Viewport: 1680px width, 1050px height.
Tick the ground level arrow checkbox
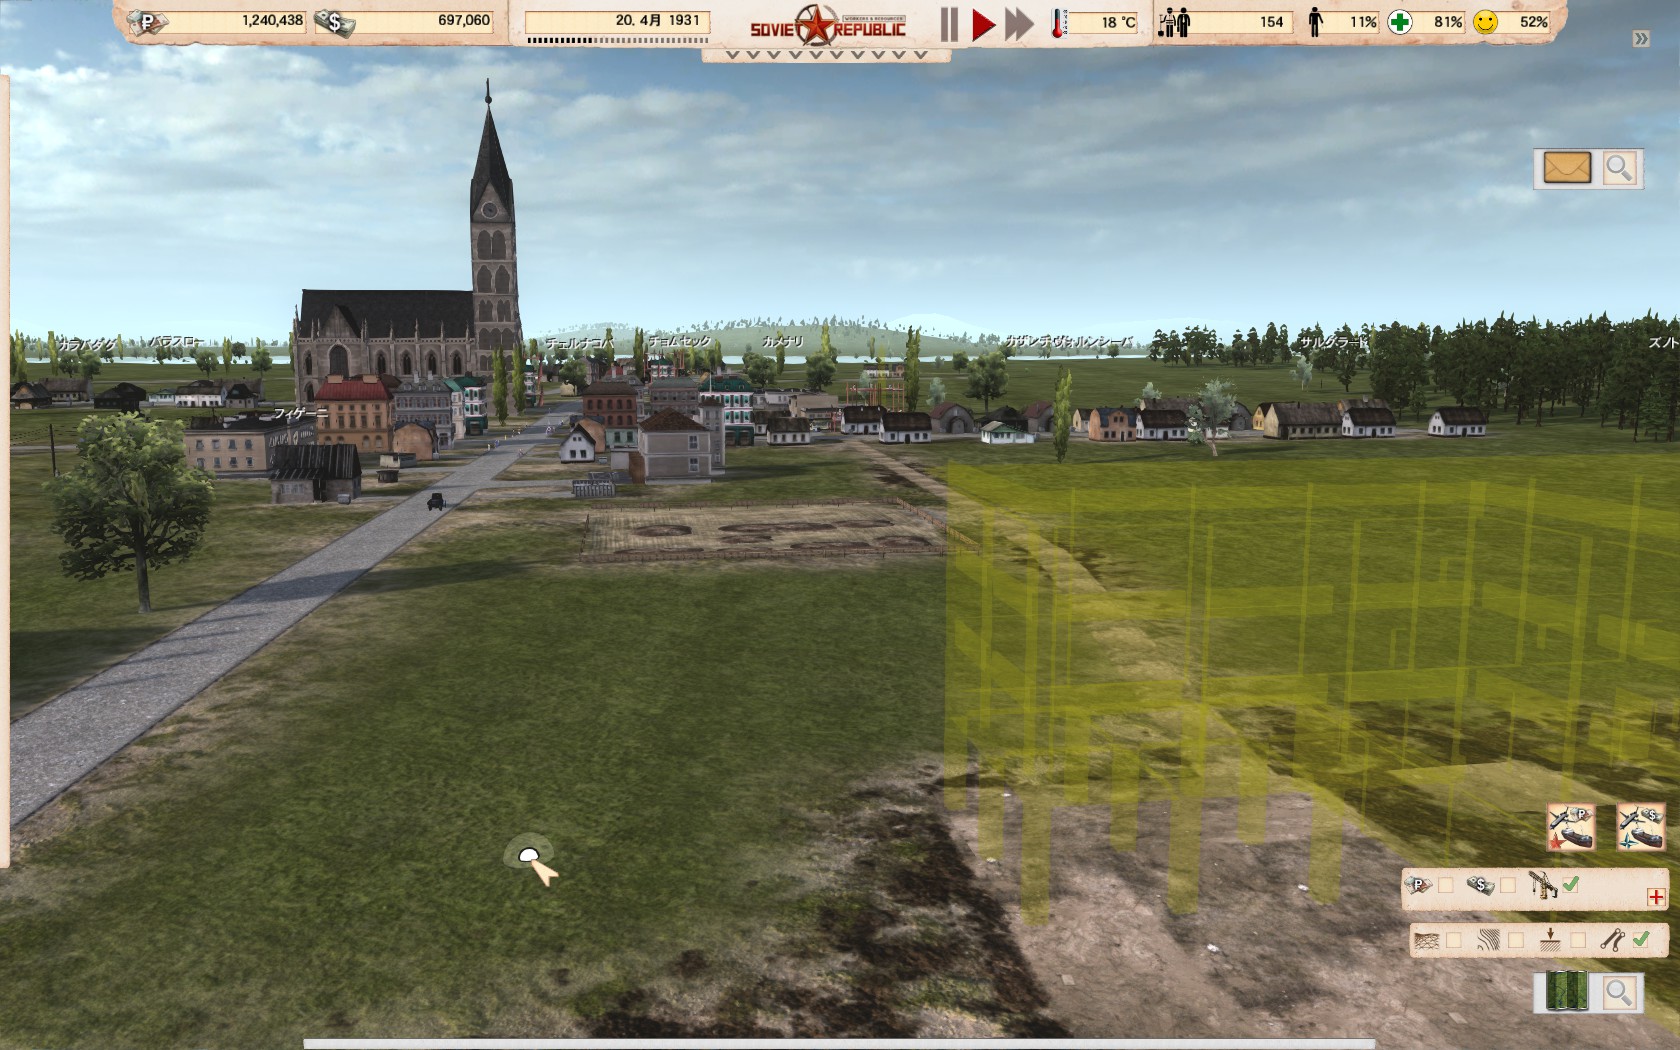1578,940
